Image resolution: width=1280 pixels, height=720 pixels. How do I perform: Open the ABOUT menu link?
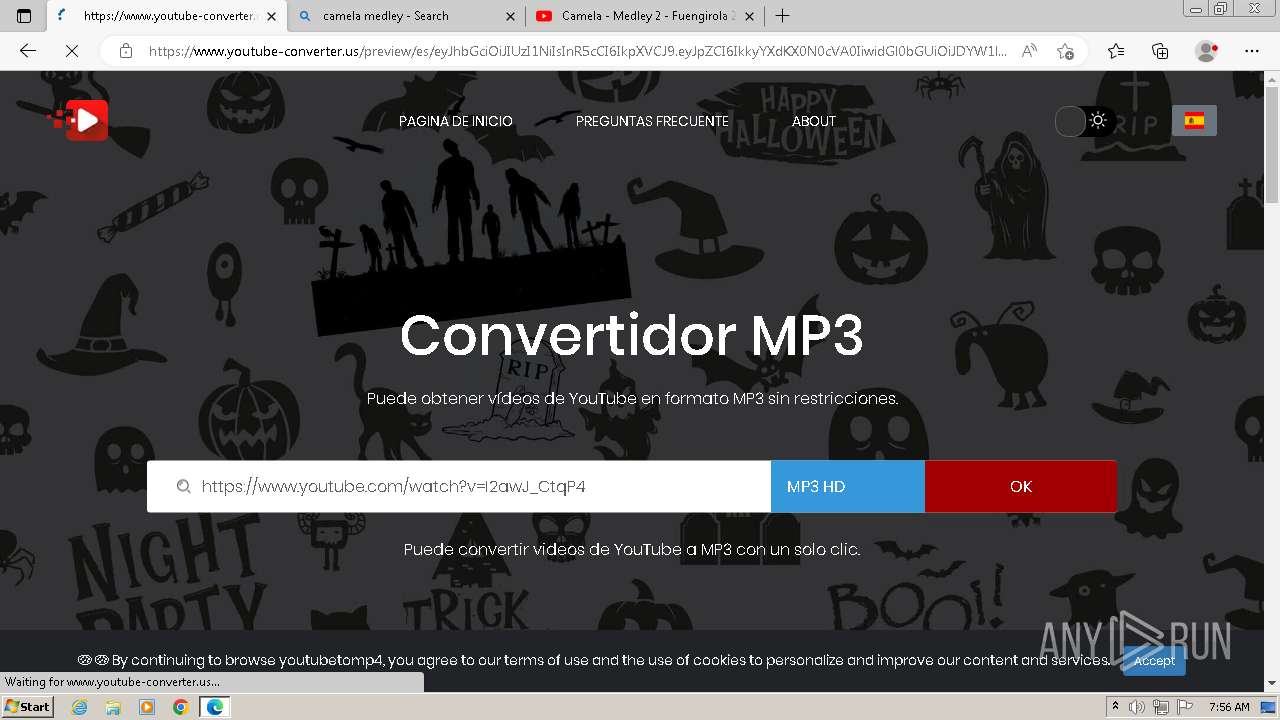pyautogui.click(x=814, y=121)
